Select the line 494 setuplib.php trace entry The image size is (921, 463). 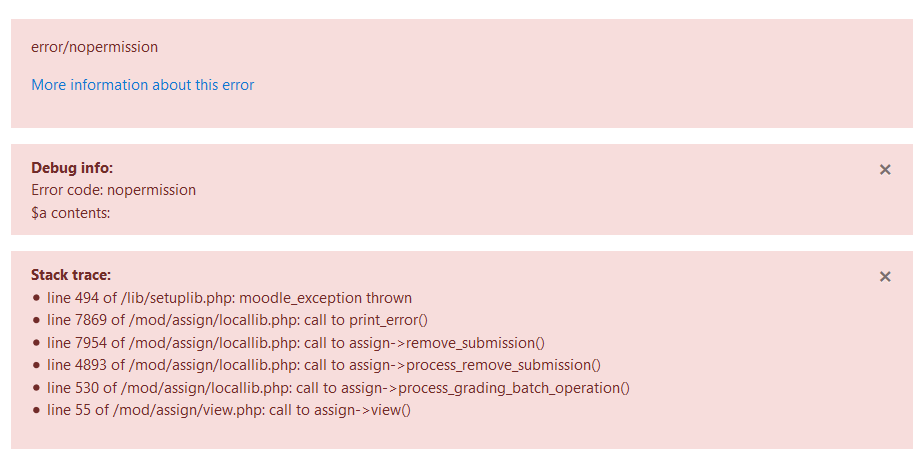[x=229, y=298]
